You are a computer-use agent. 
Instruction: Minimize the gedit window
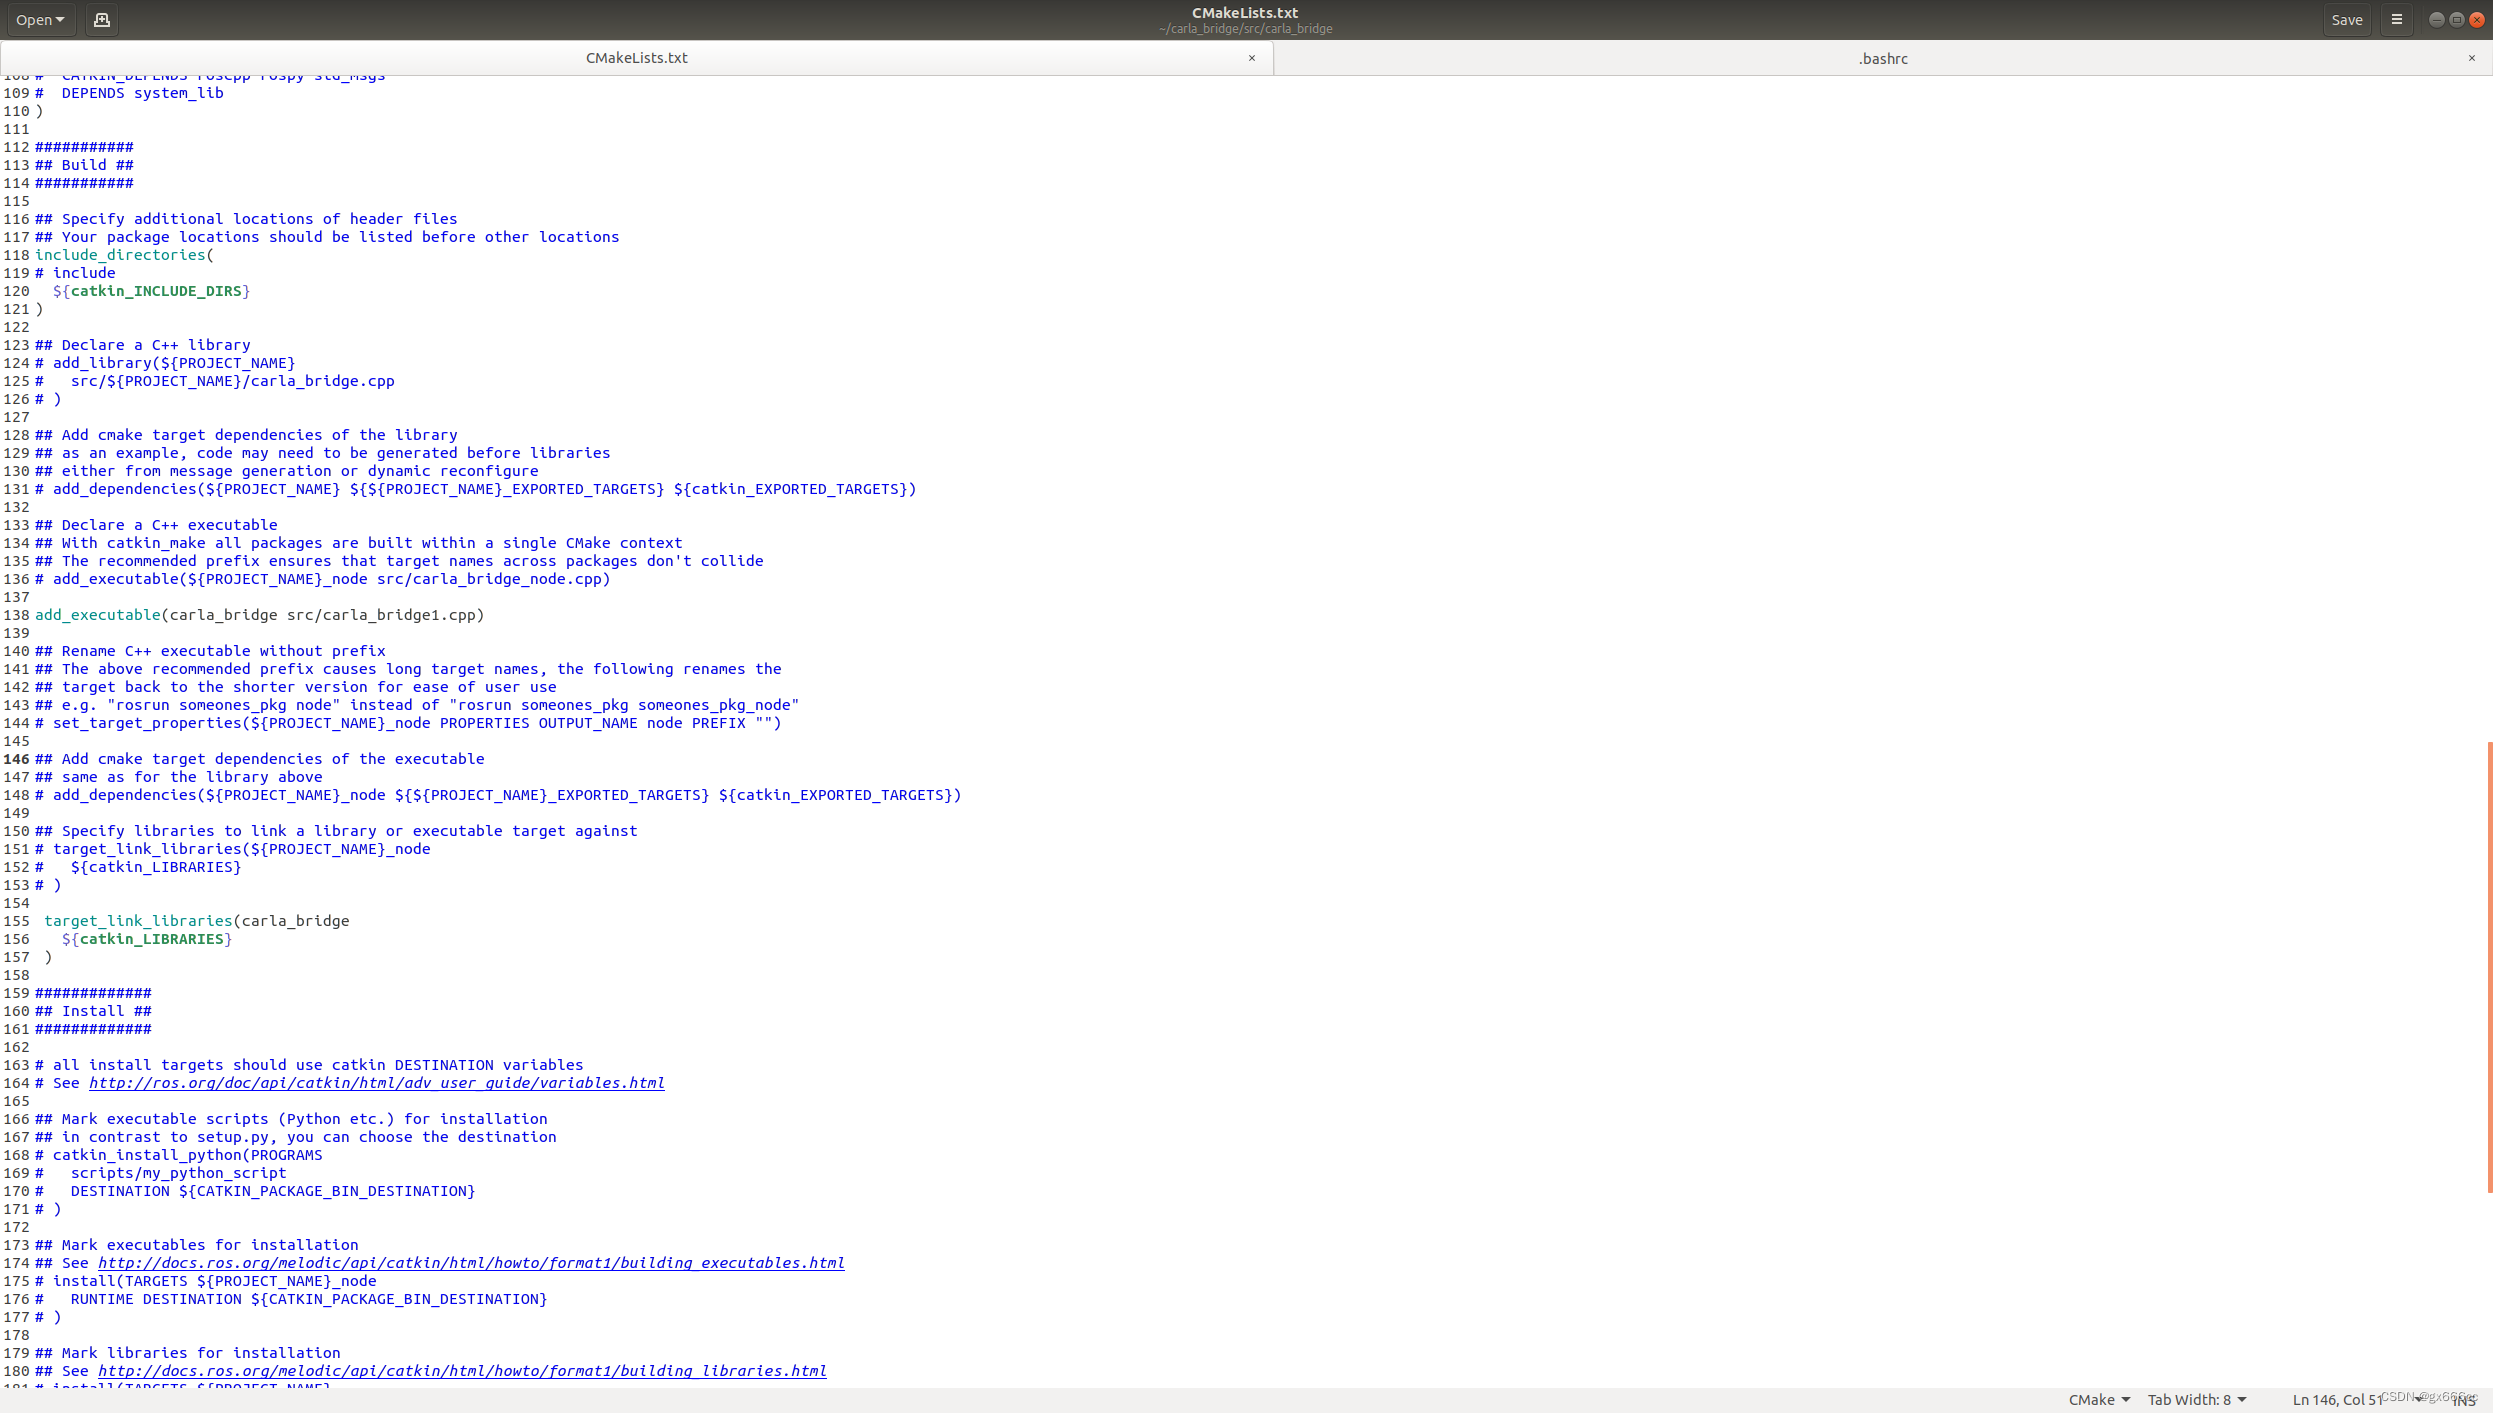pos(2436,20)
